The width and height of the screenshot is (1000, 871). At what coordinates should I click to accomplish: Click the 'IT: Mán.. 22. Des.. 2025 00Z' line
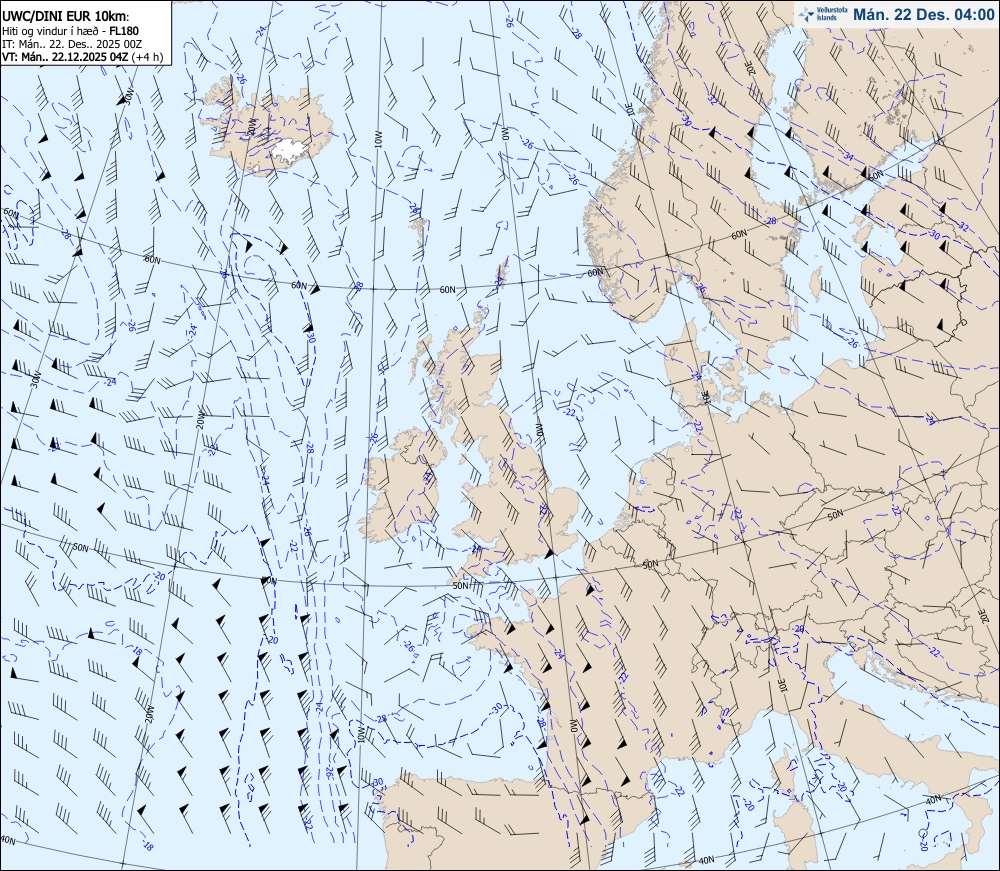click(x=72, y=43)
